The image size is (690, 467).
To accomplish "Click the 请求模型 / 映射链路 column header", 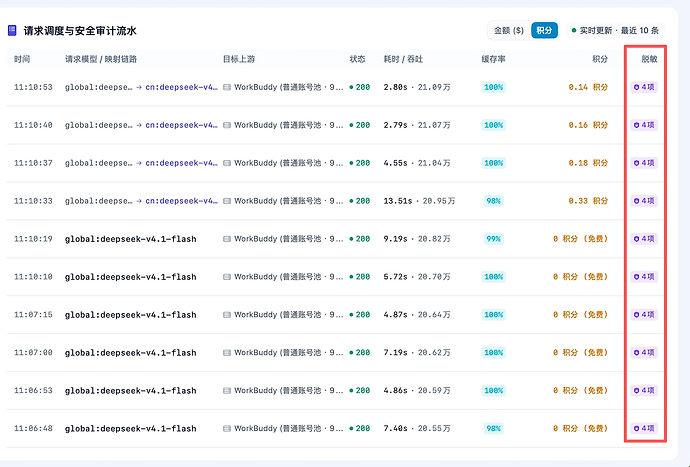I will coord(101,59).
